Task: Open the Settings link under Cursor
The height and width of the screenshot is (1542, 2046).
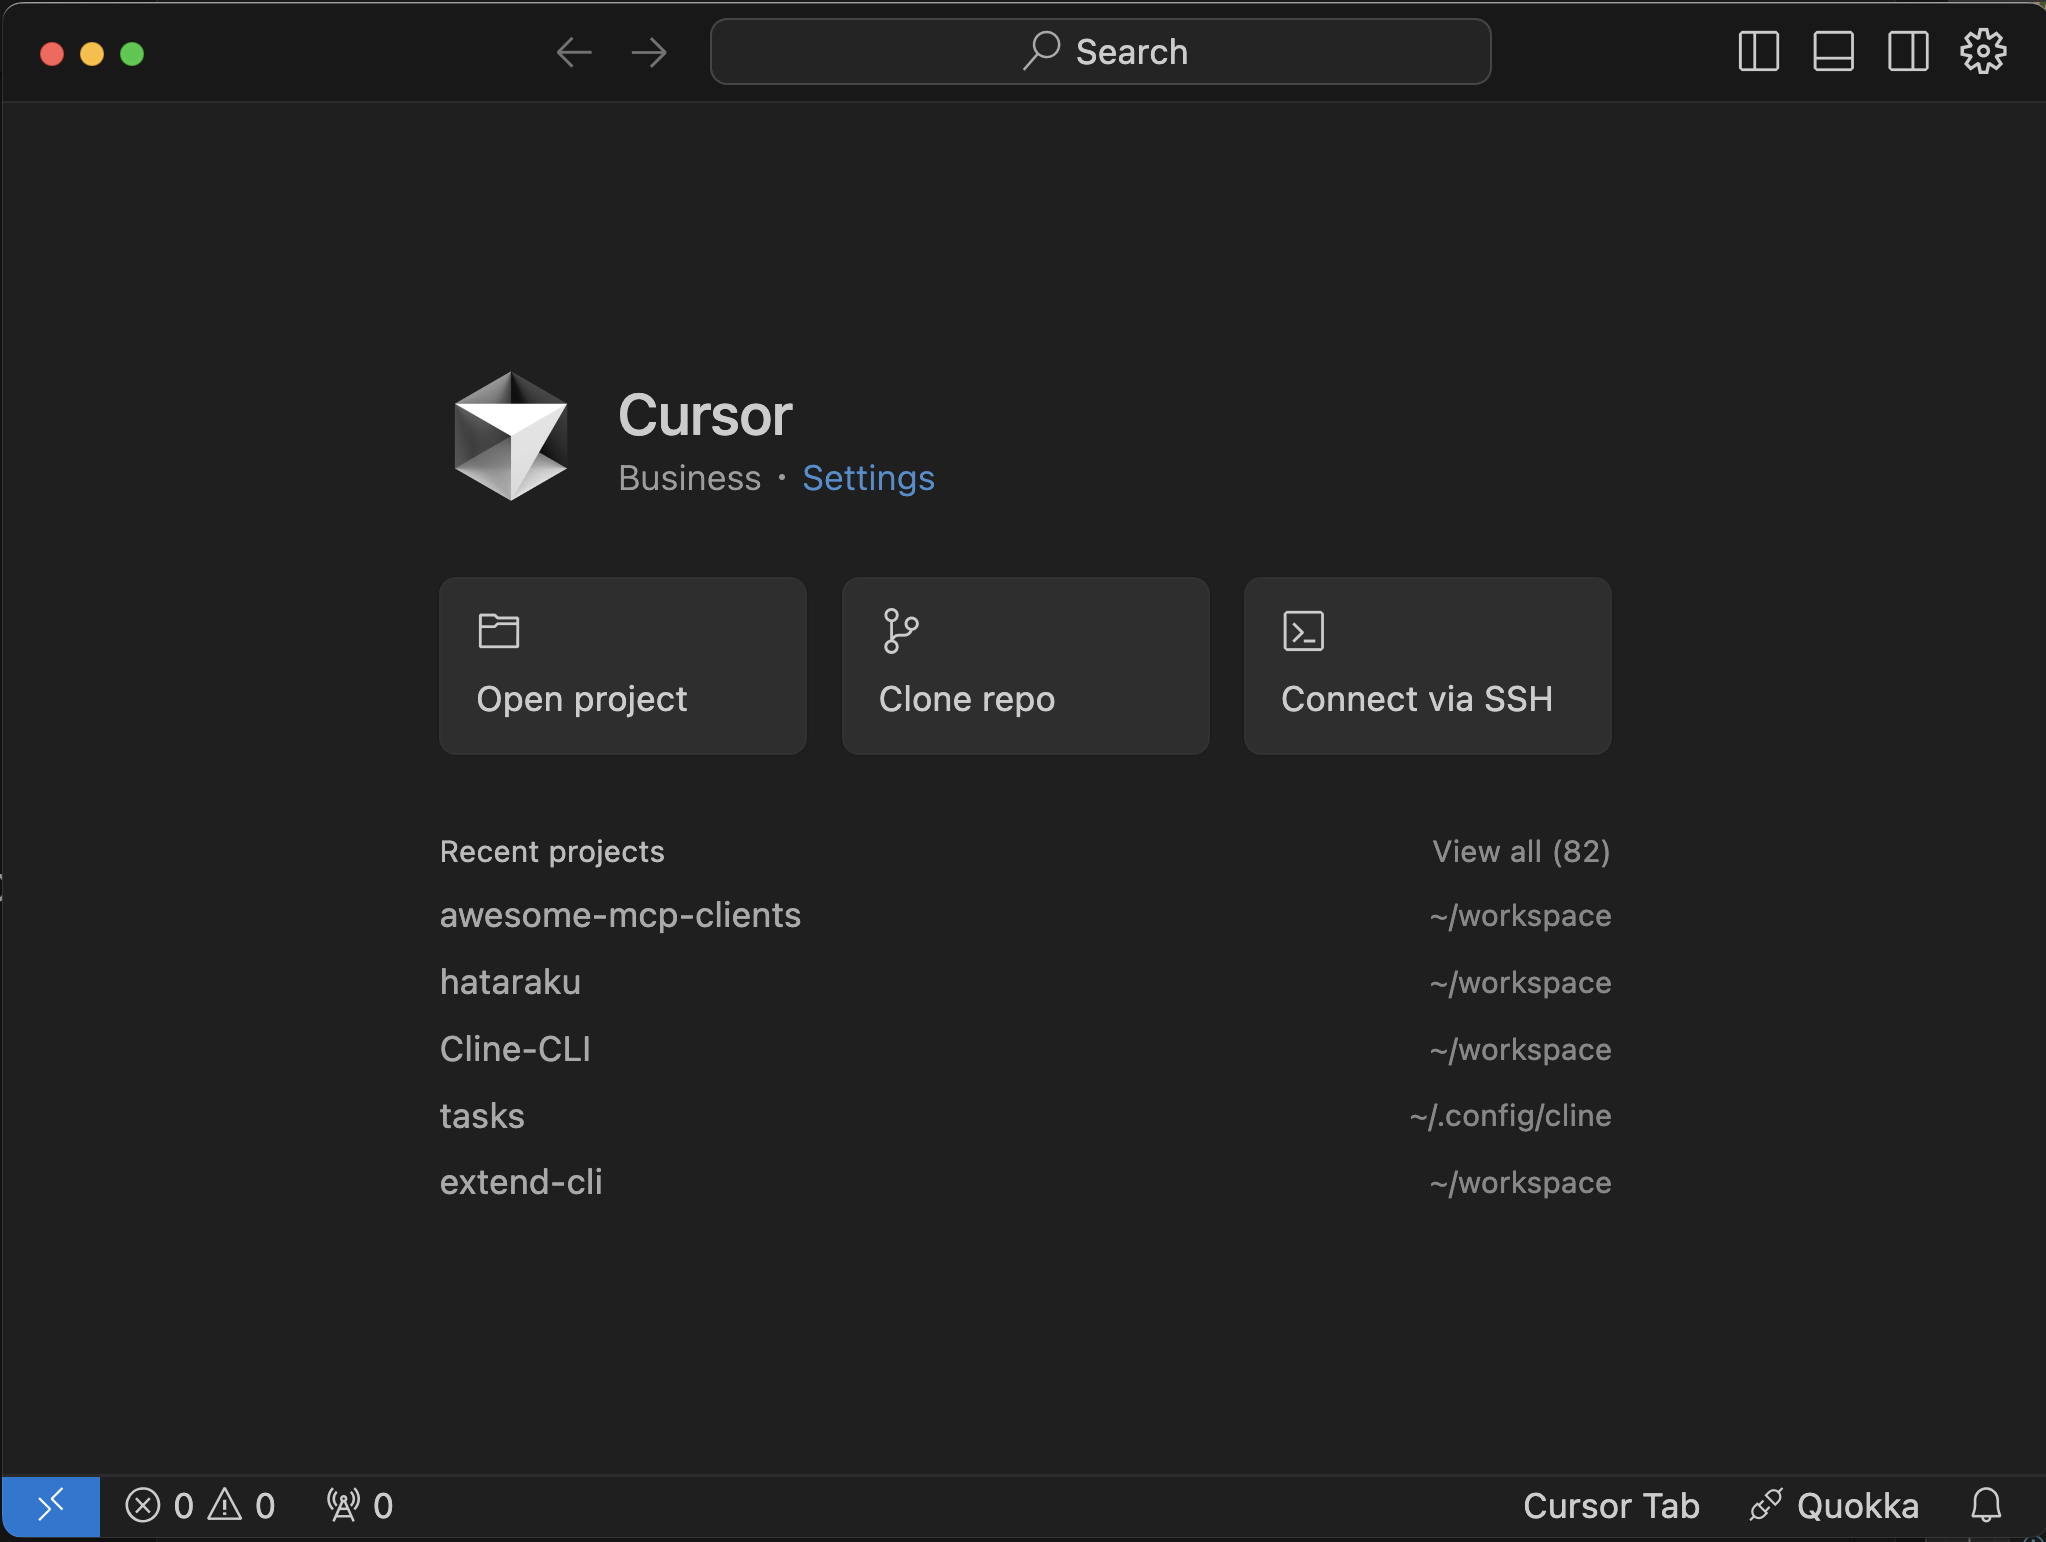Action: coord(867,479)
